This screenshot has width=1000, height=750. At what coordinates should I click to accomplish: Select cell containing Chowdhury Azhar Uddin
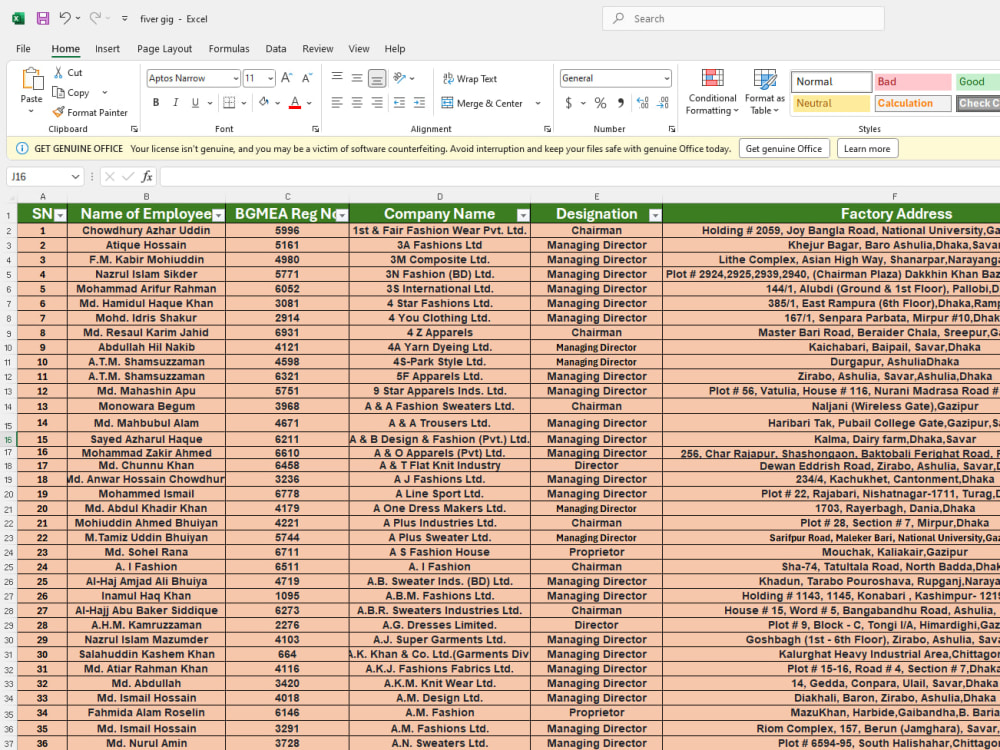(146, 230)
